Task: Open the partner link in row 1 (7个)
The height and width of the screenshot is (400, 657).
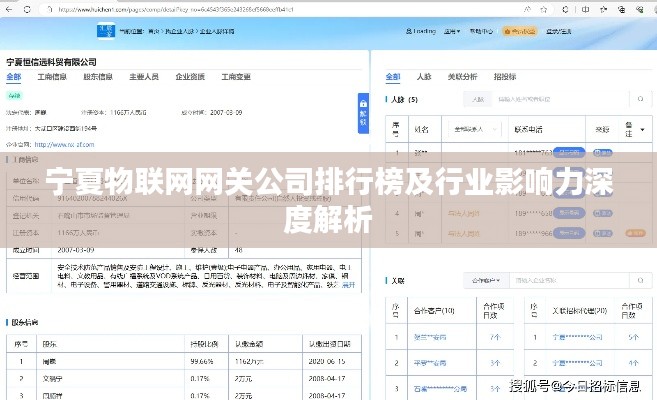Action: tap(430, 337)
